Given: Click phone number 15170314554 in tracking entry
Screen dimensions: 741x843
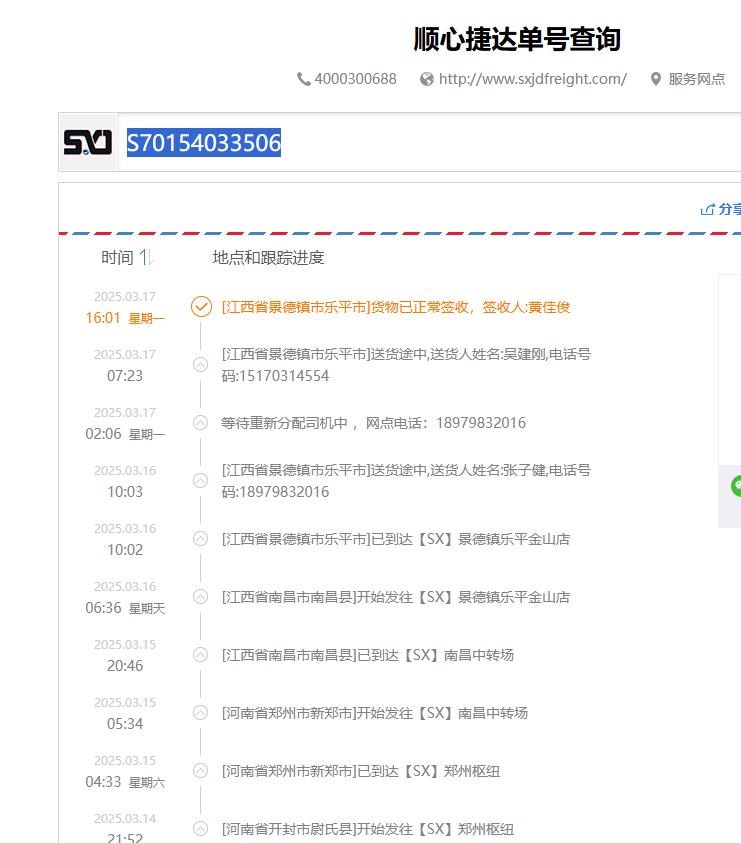Looking at the screenshot, I should coord(284,376).
